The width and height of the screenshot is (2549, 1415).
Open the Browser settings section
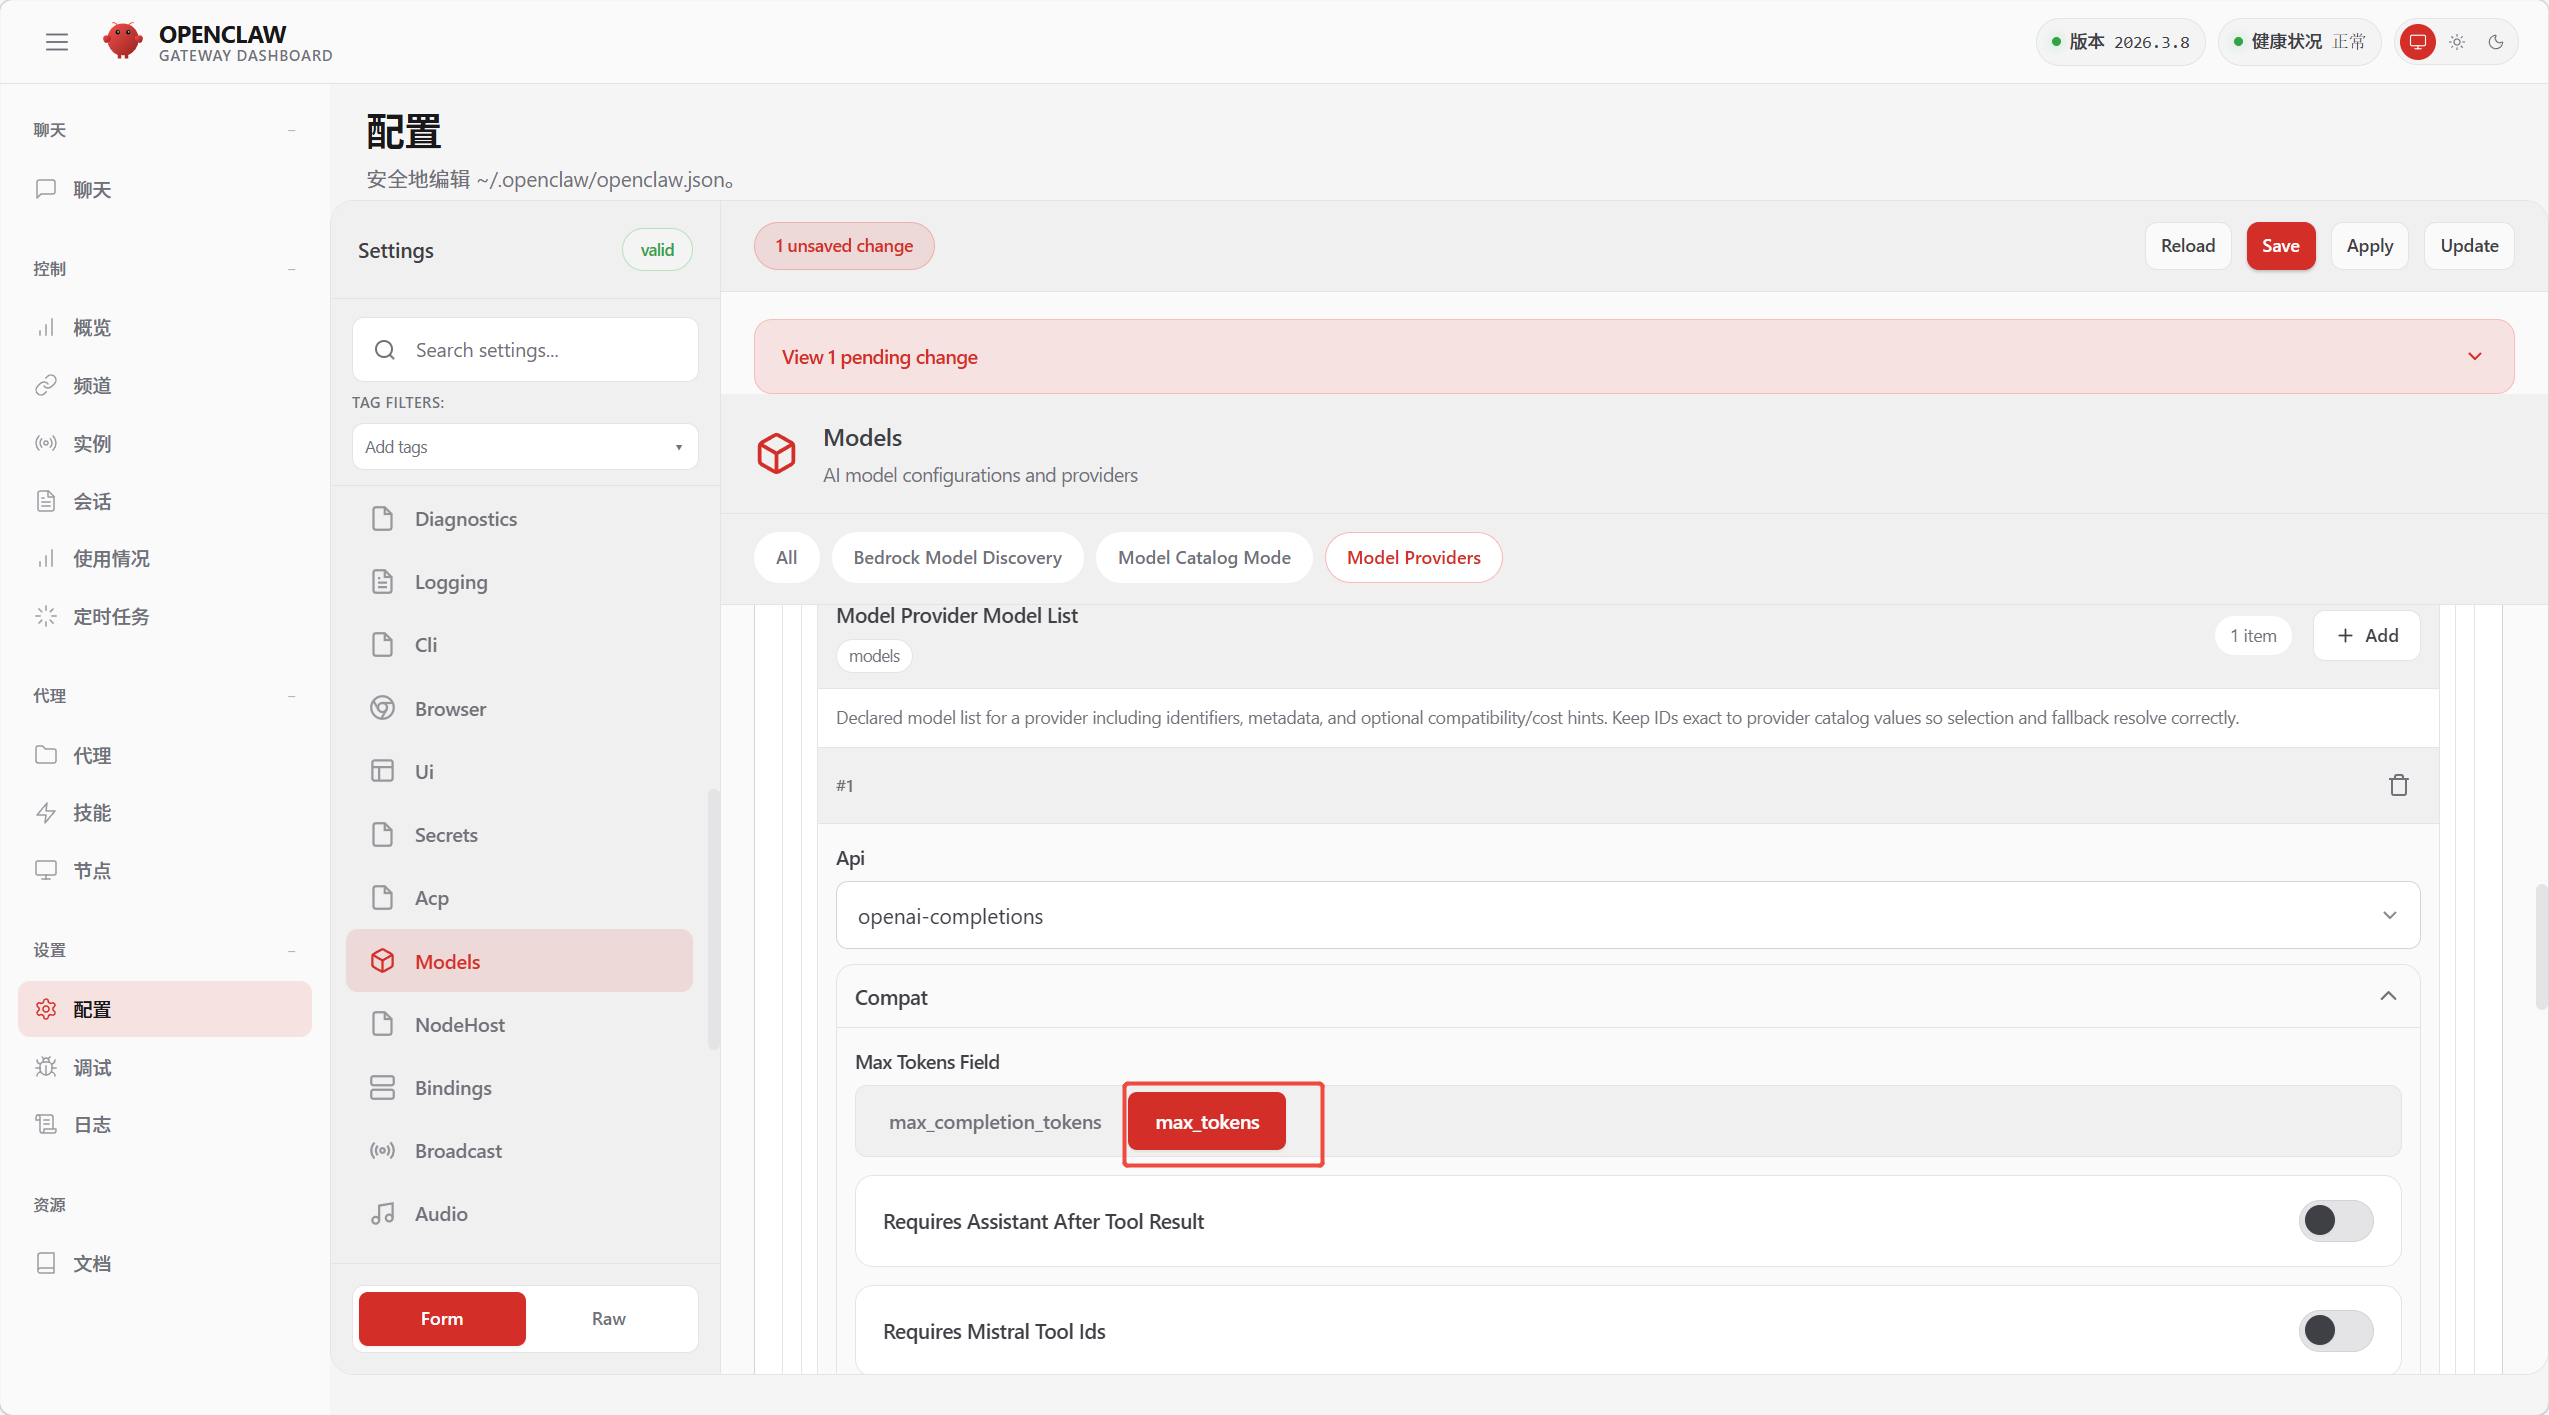[x=450, y=709]
